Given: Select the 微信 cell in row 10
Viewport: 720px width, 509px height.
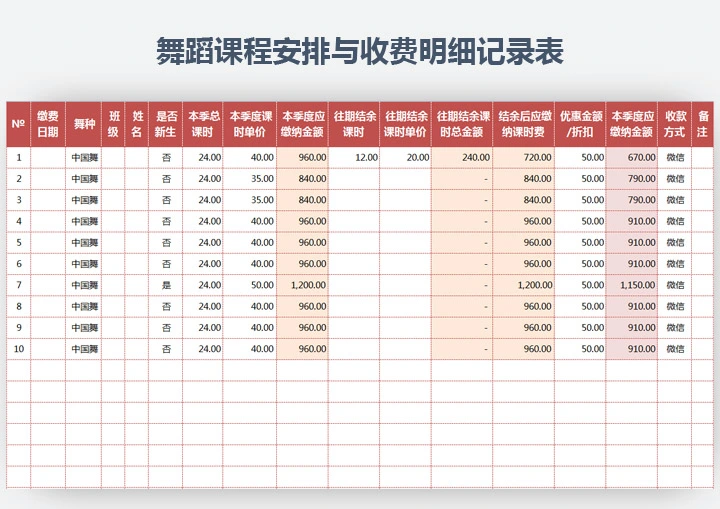Looking at the screenshot, I should click(x=675, y=349).
